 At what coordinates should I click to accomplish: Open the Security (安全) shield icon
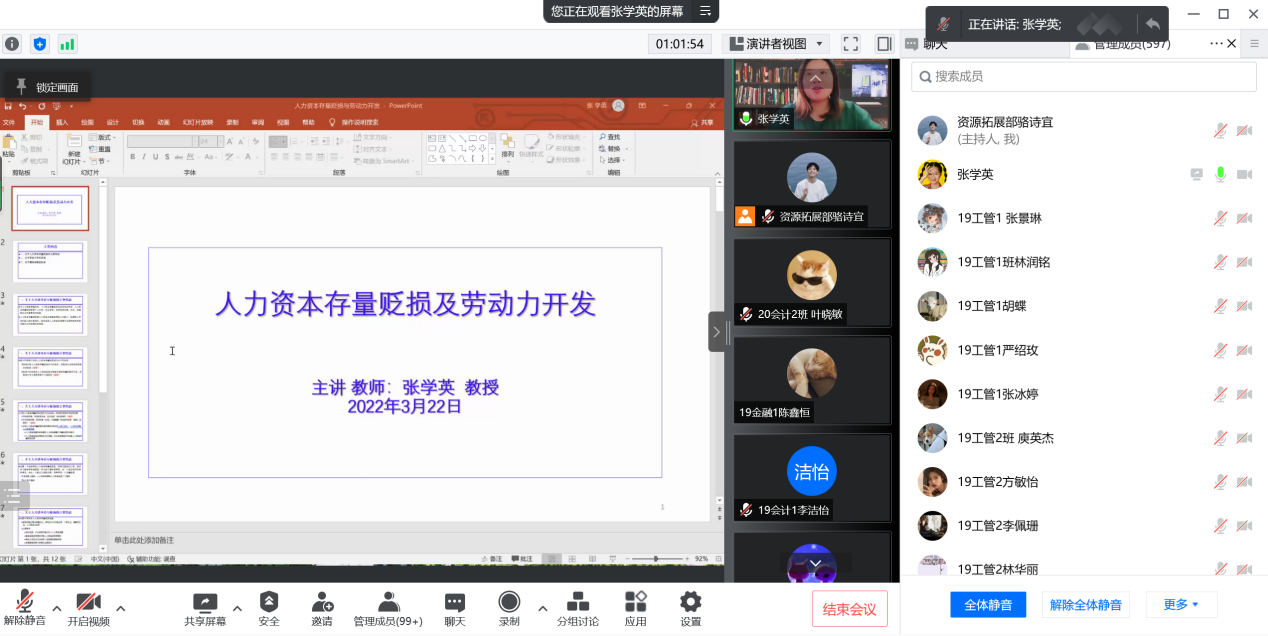269,602
